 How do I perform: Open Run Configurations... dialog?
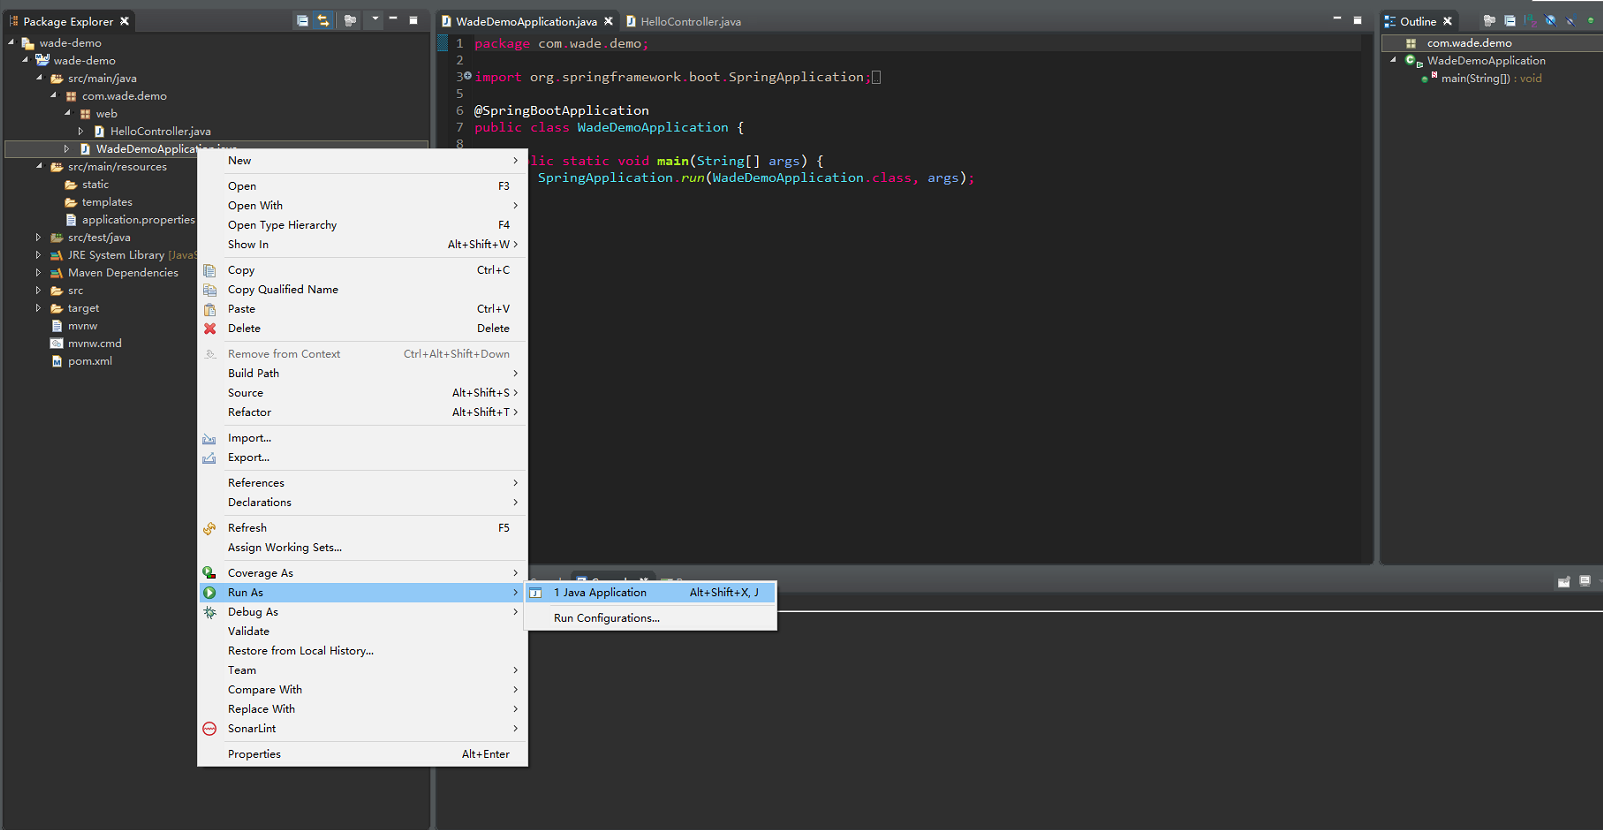coord(651,618)
